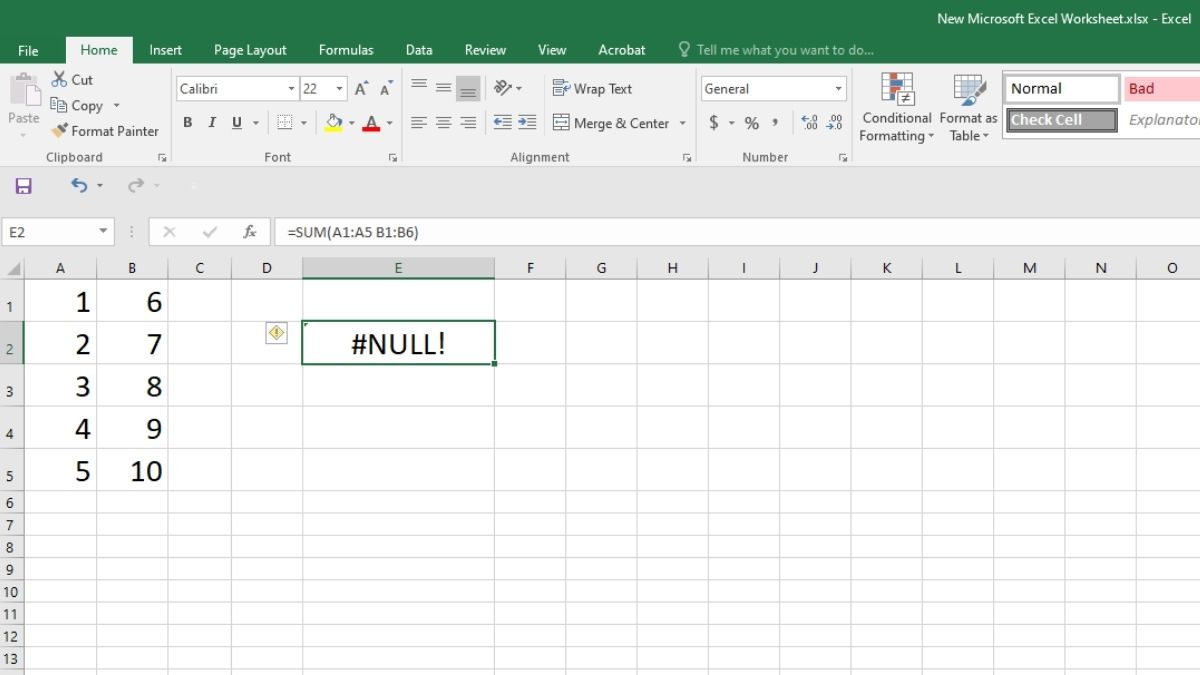Apply the Normal cell style
The width and height of the screenshot is (1200, 675).
1060,88
